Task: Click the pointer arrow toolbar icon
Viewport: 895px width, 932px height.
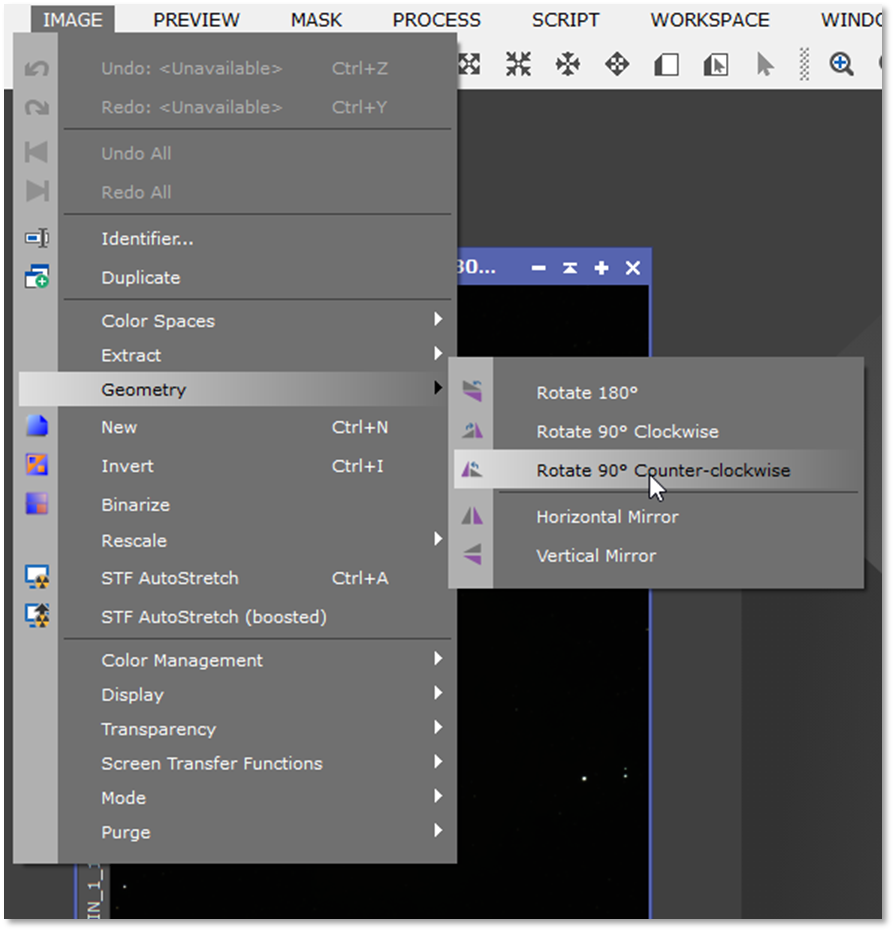Action: [765, 65]
